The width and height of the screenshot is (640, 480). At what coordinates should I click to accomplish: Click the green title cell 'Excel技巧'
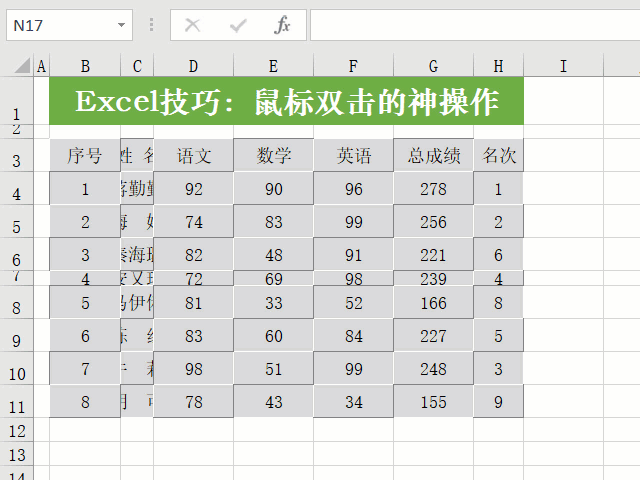point(287,101)
